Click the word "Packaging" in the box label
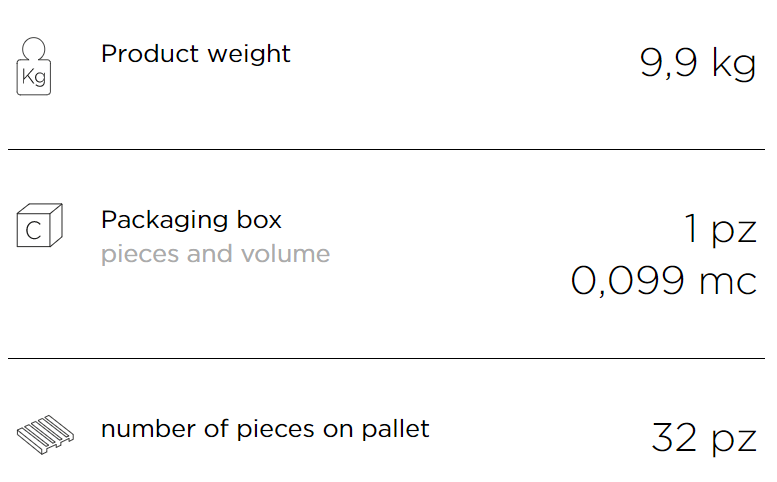777x482 pixels. pos(164,221)
